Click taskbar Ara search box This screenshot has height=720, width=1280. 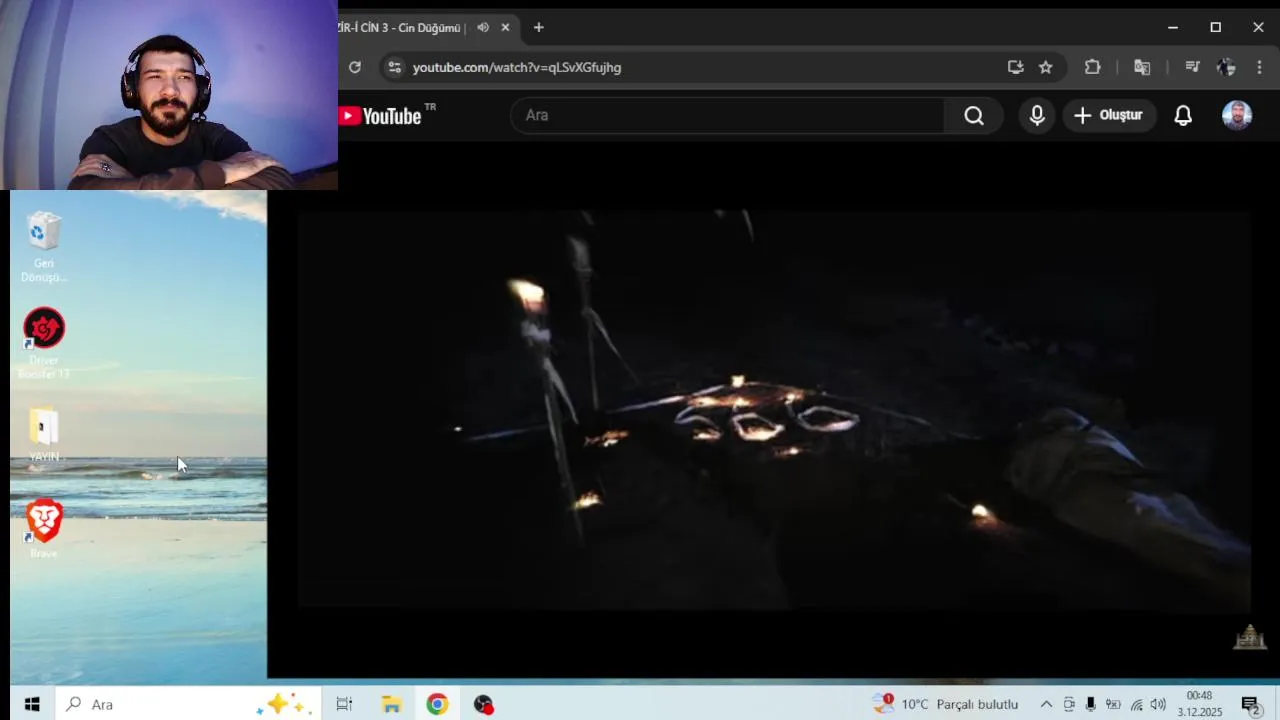[188, 704]
